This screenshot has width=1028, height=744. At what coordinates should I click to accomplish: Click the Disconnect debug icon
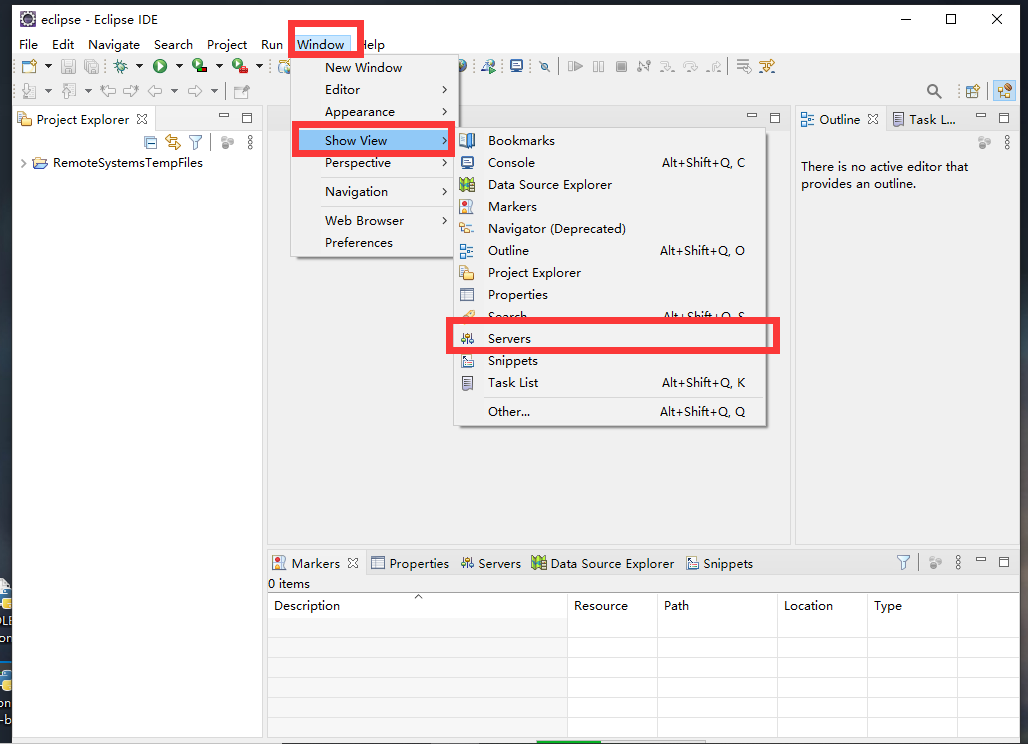(x=644, y=66)
